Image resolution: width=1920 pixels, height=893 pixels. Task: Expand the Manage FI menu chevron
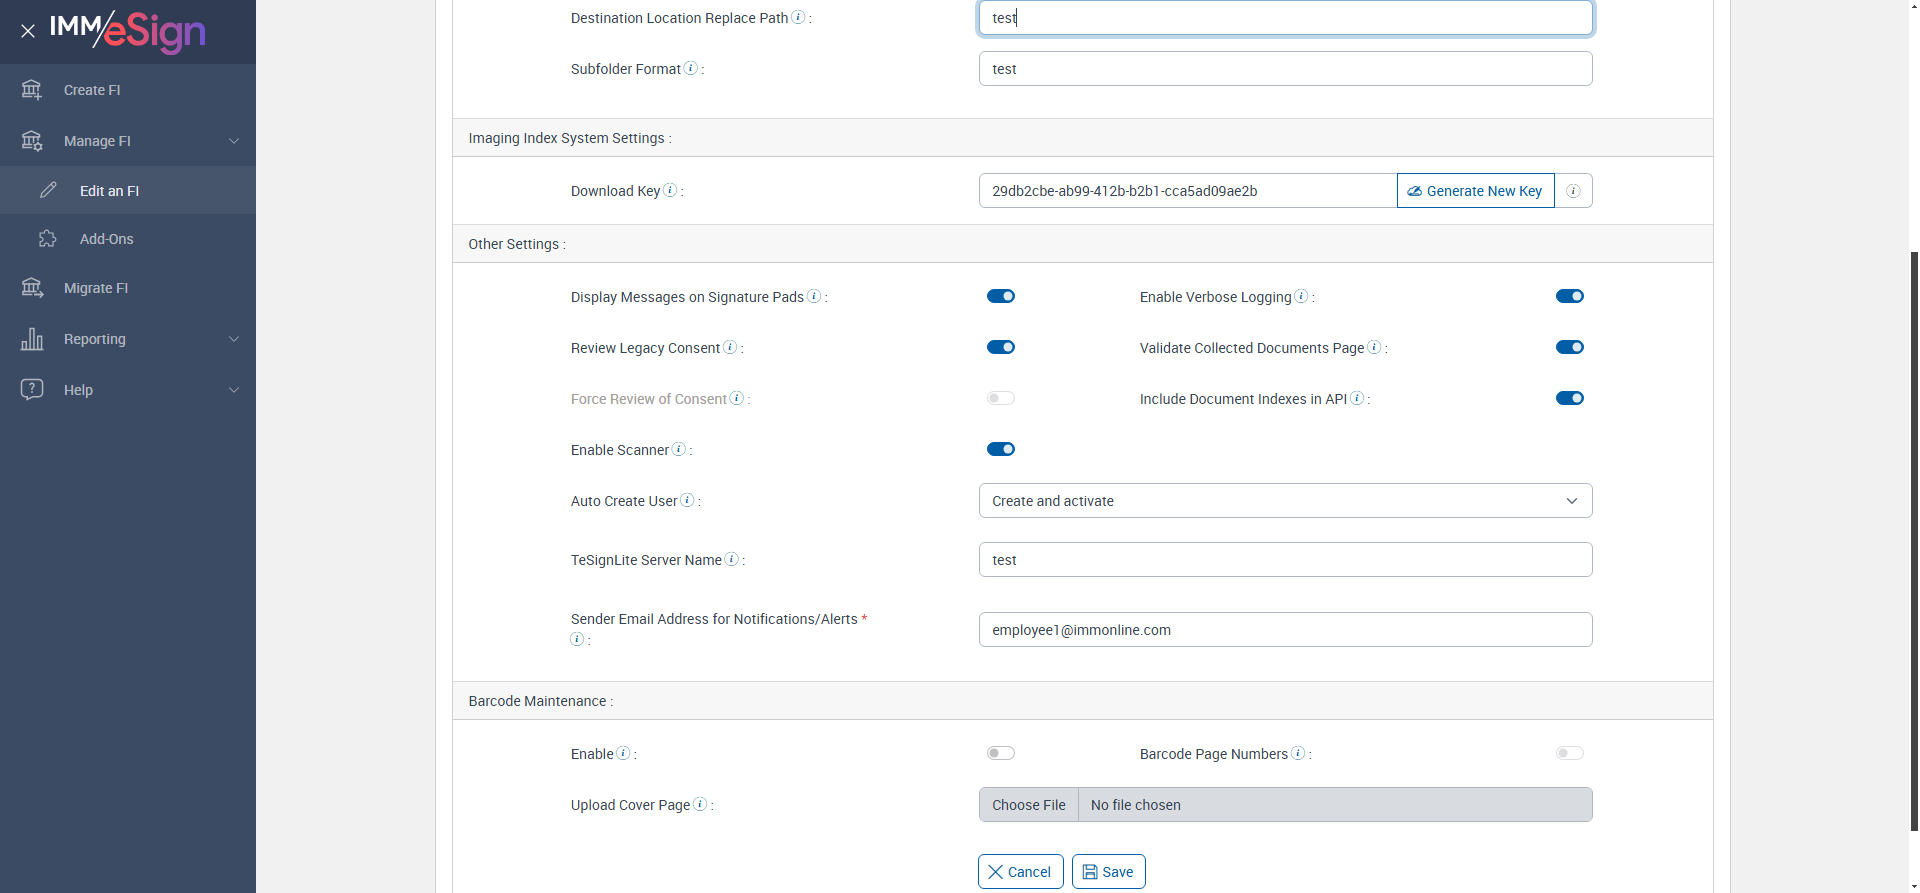(x=234, y=141)
